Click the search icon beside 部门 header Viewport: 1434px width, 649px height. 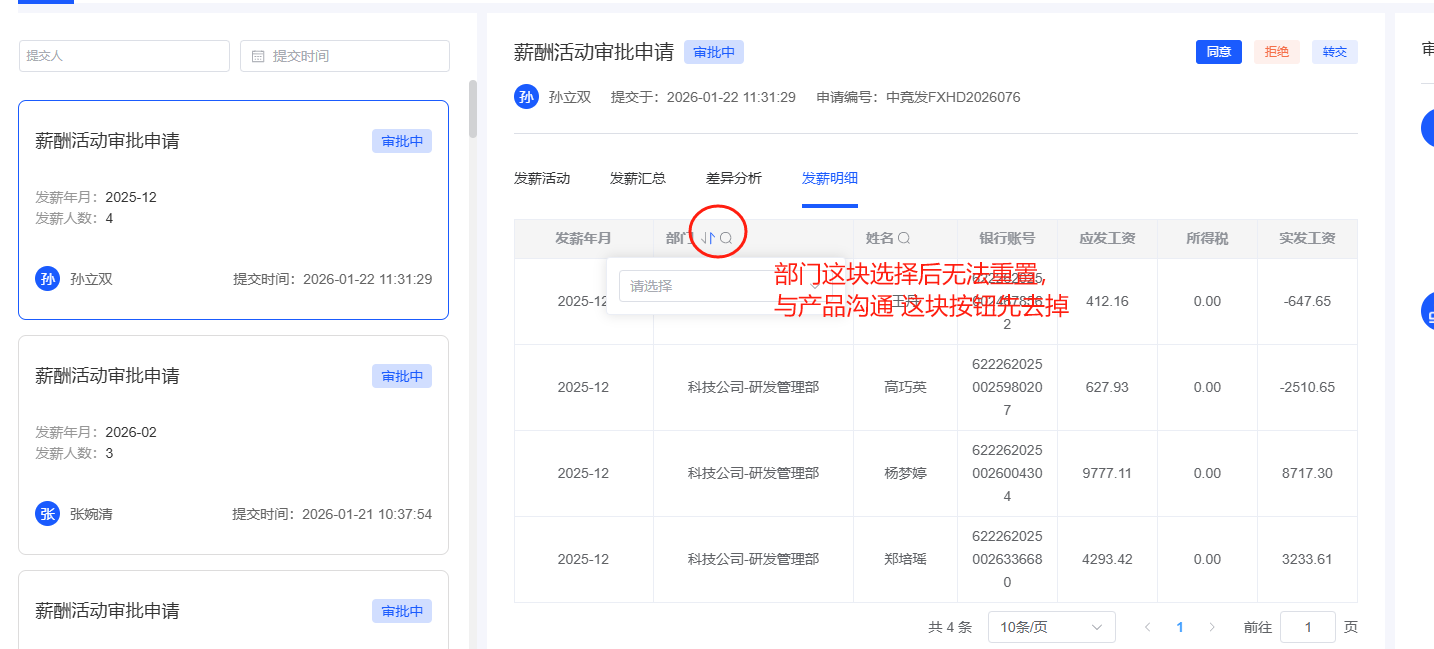click(x=726, y=238)
